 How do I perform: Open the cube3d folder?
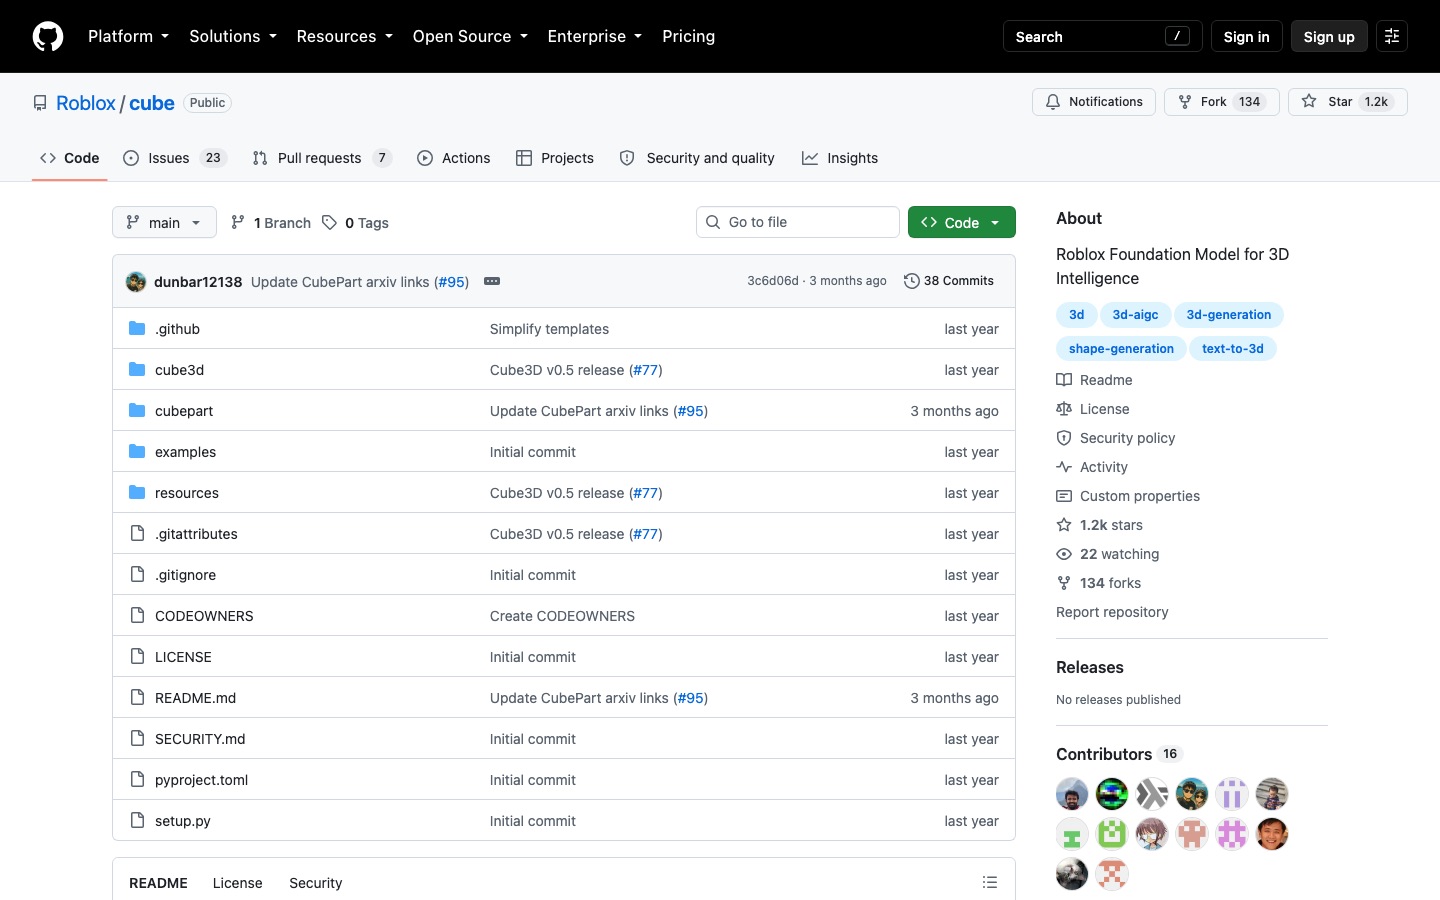[x=179, y=370]
